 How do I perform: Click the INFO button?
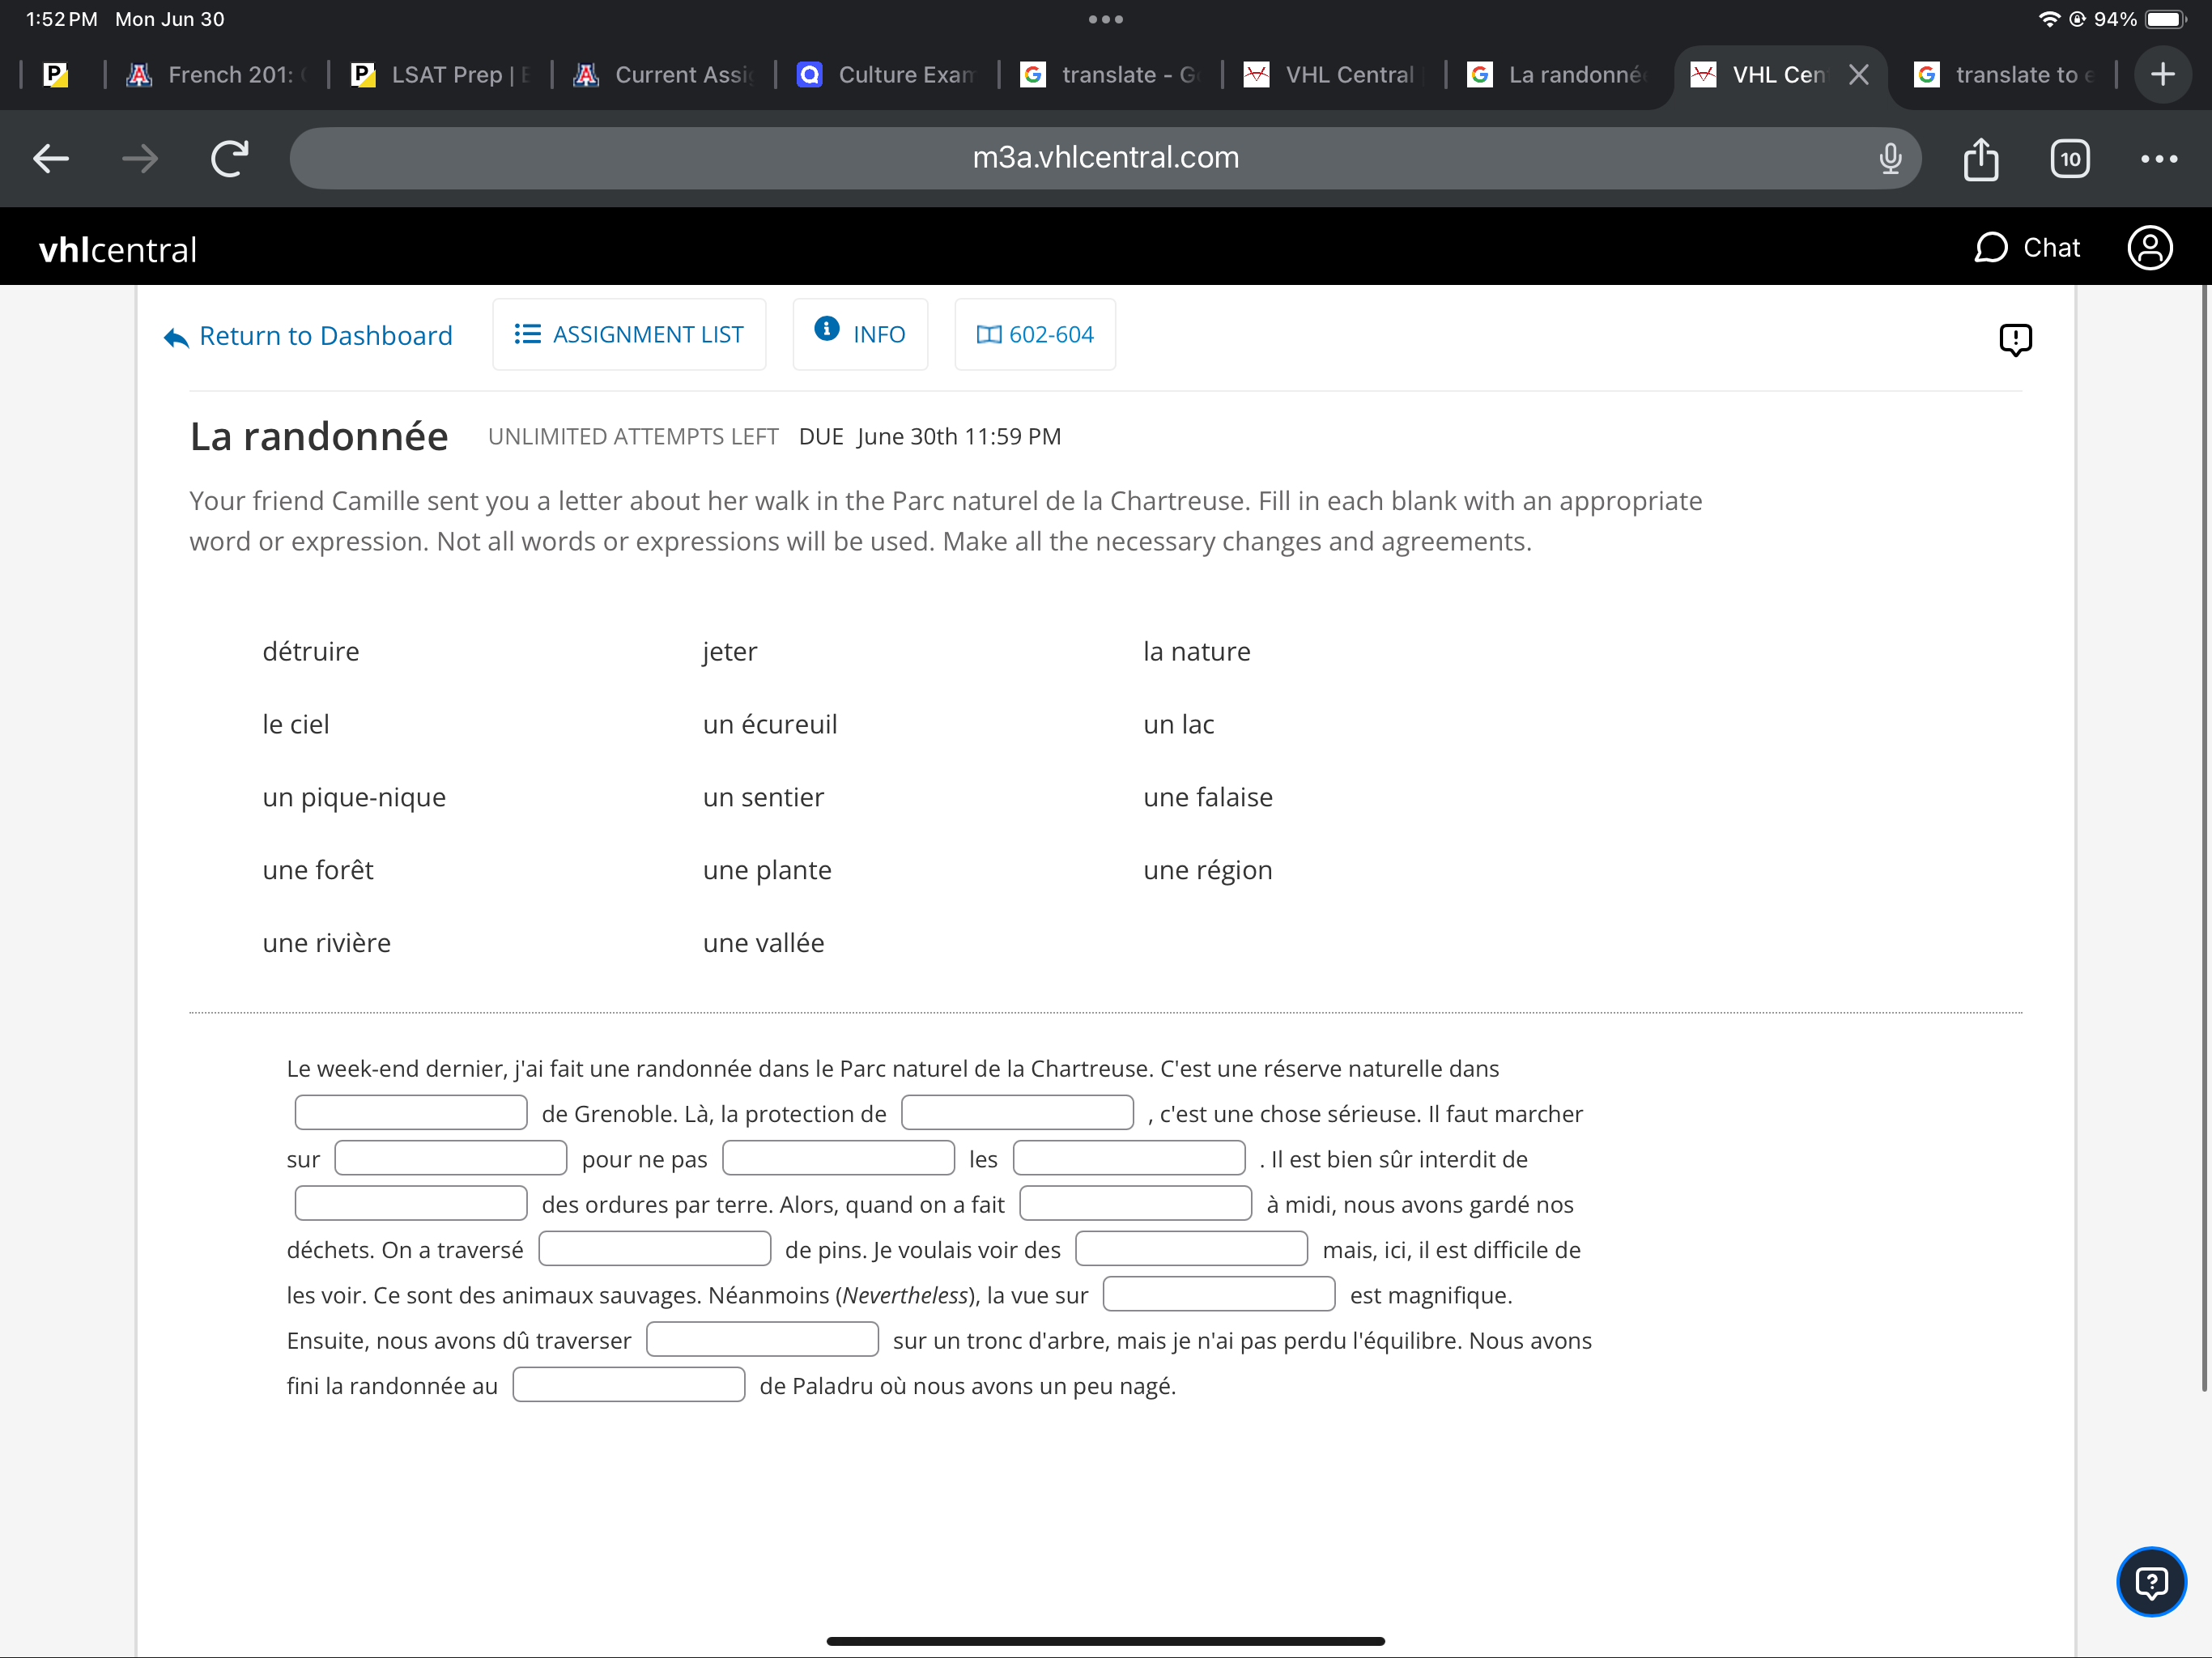[x=860, y=334]
